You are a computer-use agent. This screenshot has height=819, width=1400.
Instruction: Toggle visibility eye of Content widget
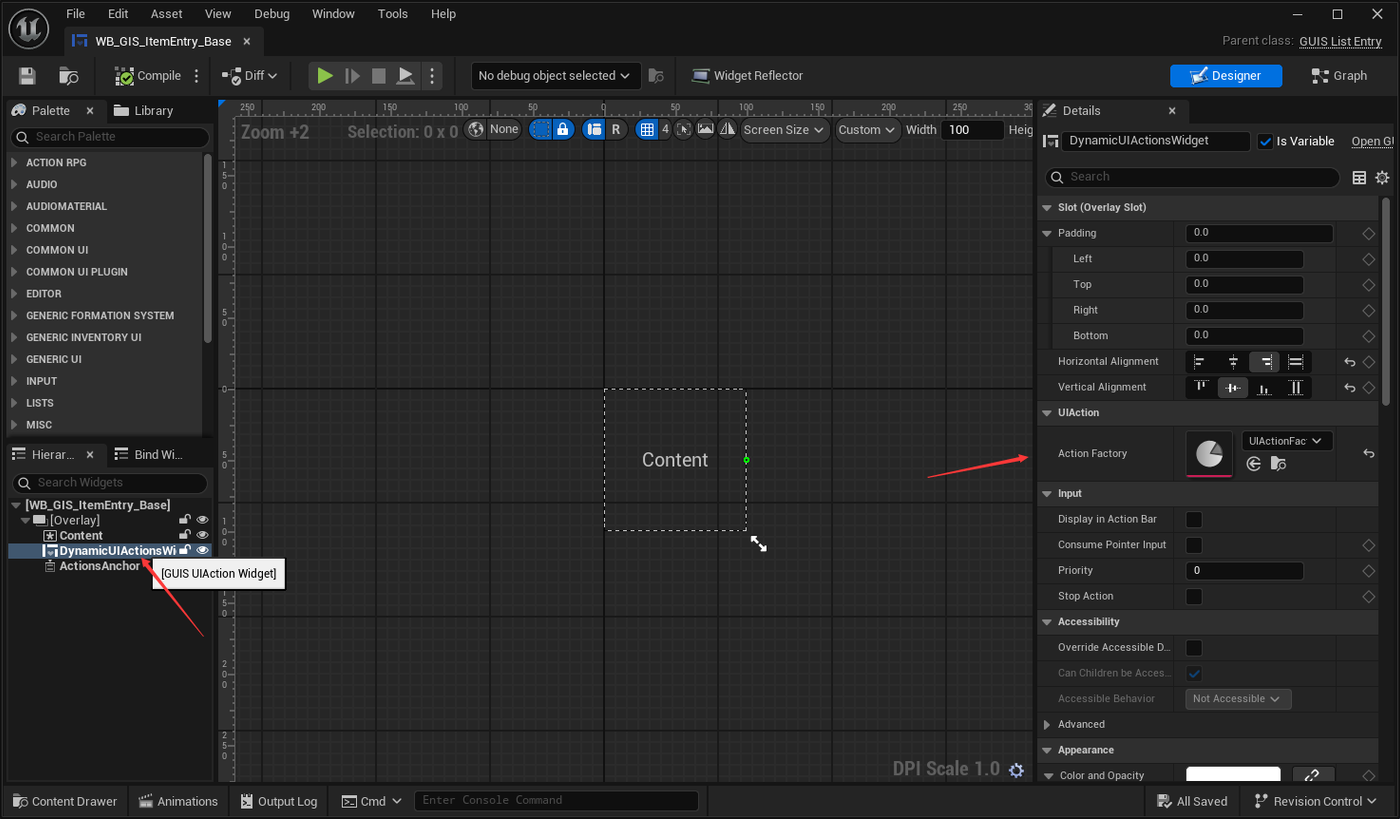tap(202, 536)
